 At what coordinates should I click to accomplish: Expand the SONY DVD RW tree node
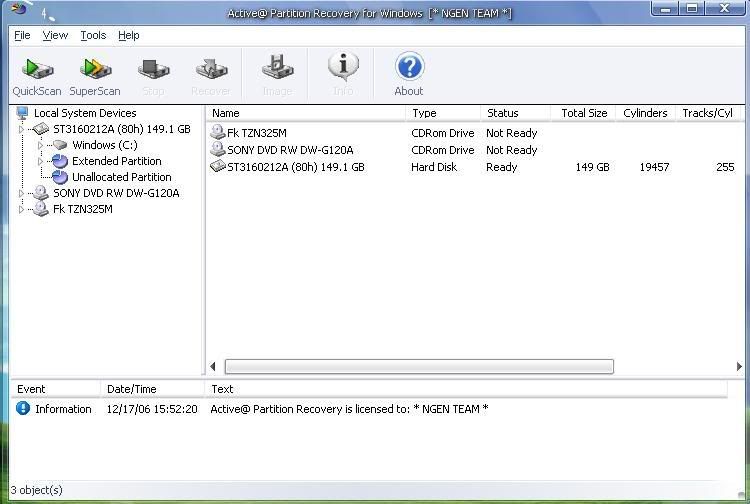21,193
